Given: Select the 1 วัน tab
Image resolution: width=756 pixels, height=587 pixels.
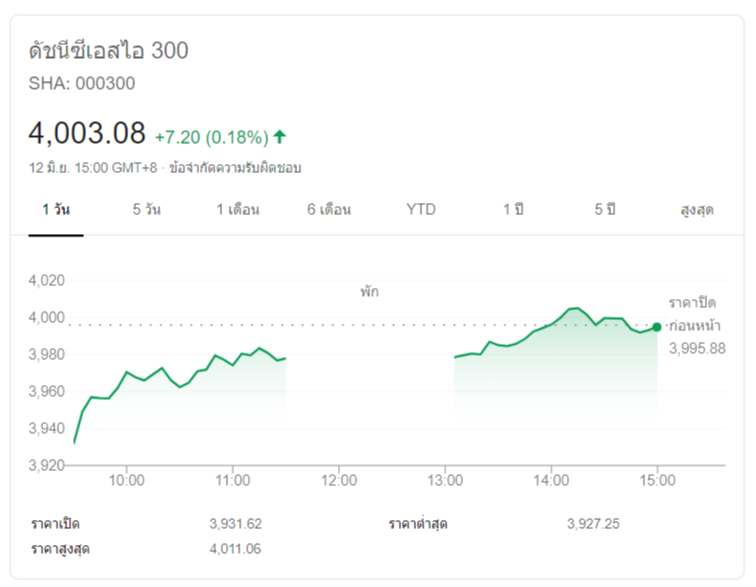Looking at the screenshot, I should (x=56, y=210).
